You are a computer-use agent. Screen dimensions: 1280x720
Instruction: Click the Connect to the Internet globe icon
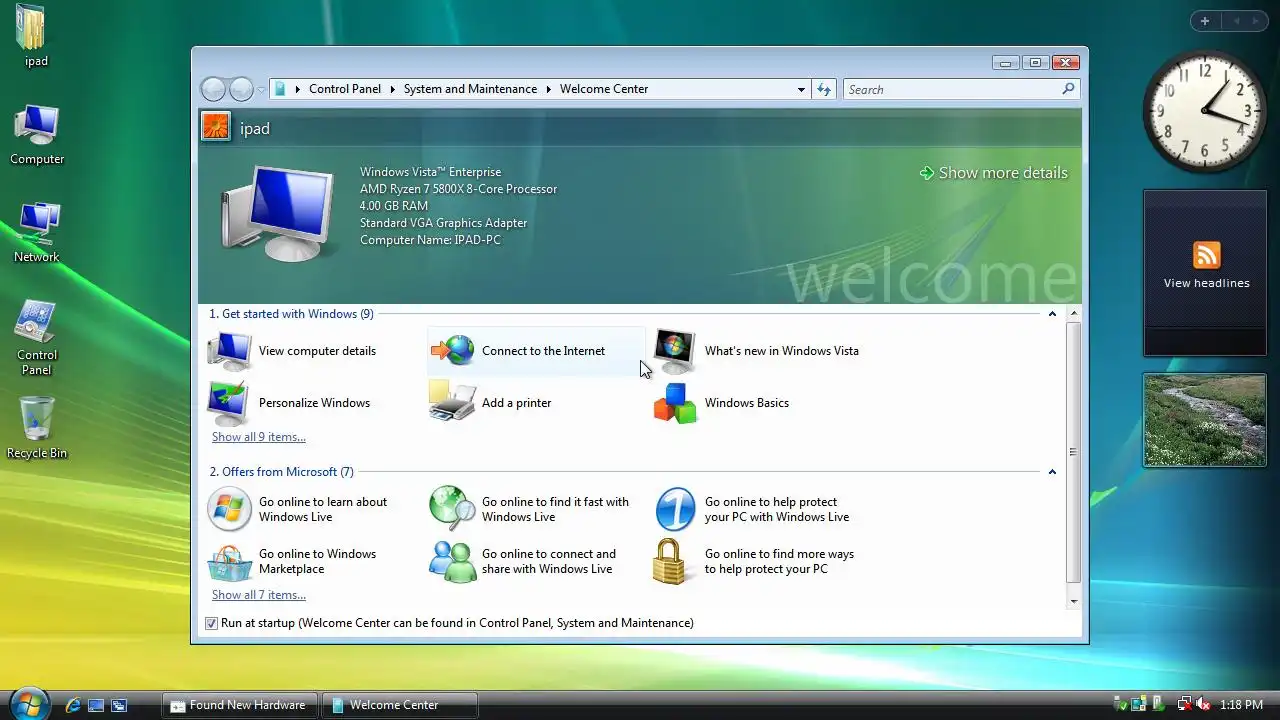click(453, 351)
